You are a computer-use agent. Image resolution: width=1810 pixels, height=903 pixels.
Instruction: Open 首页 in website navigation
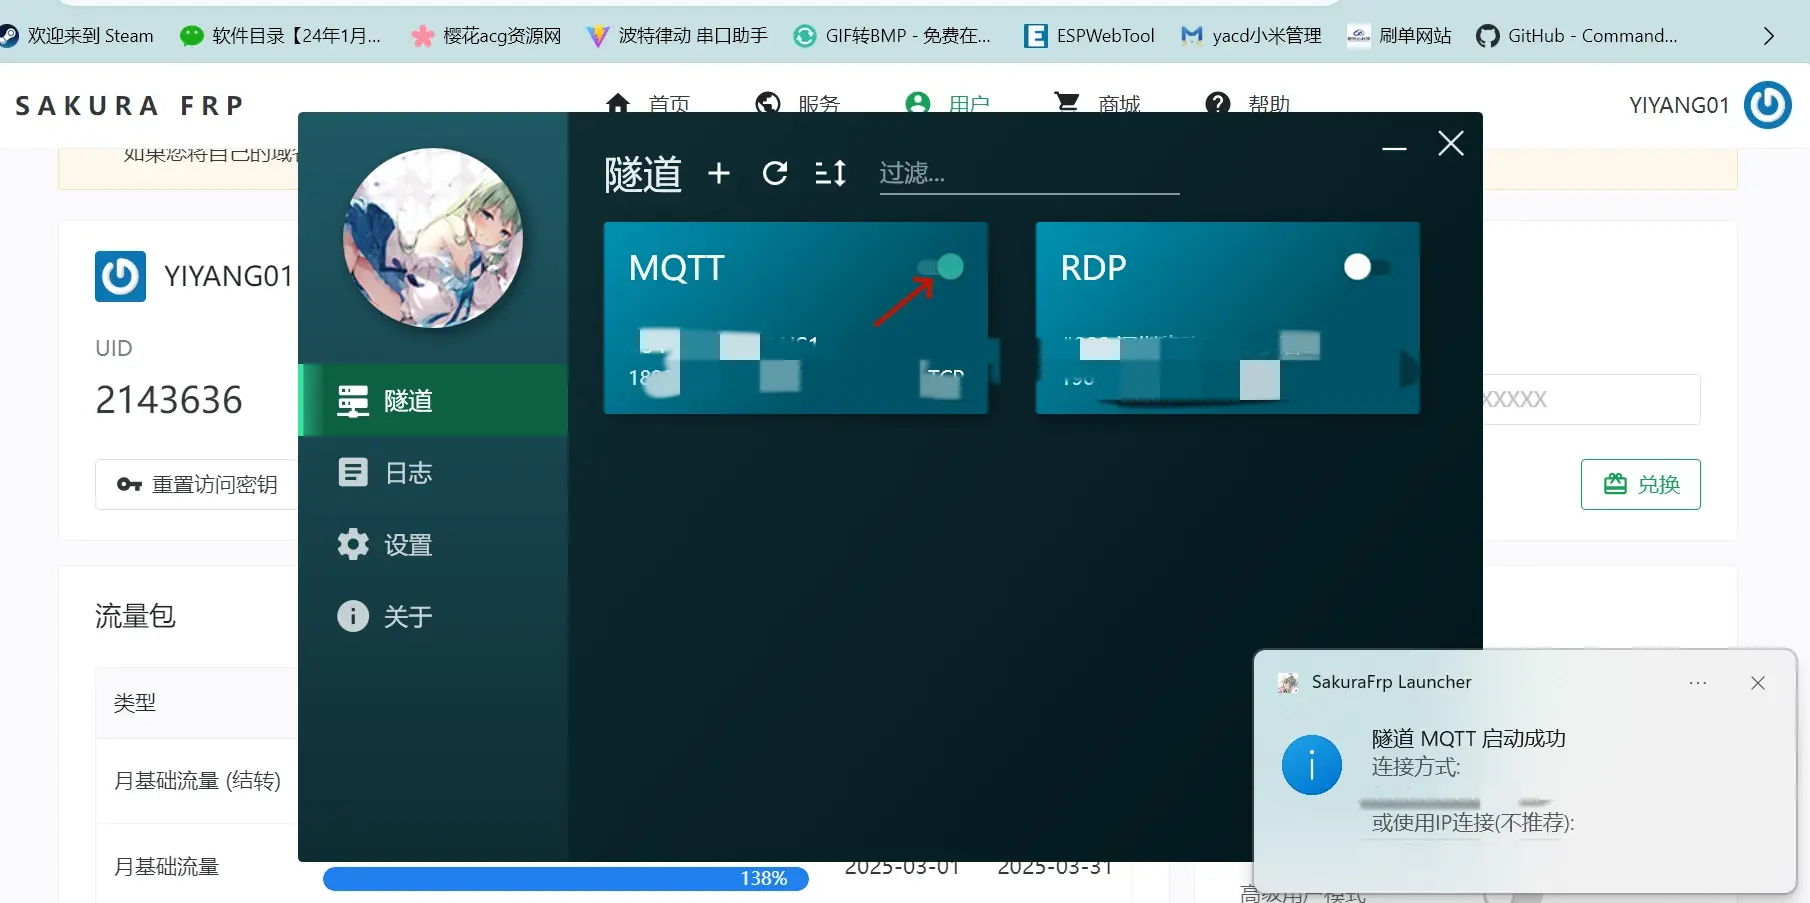tap(648, 104)
